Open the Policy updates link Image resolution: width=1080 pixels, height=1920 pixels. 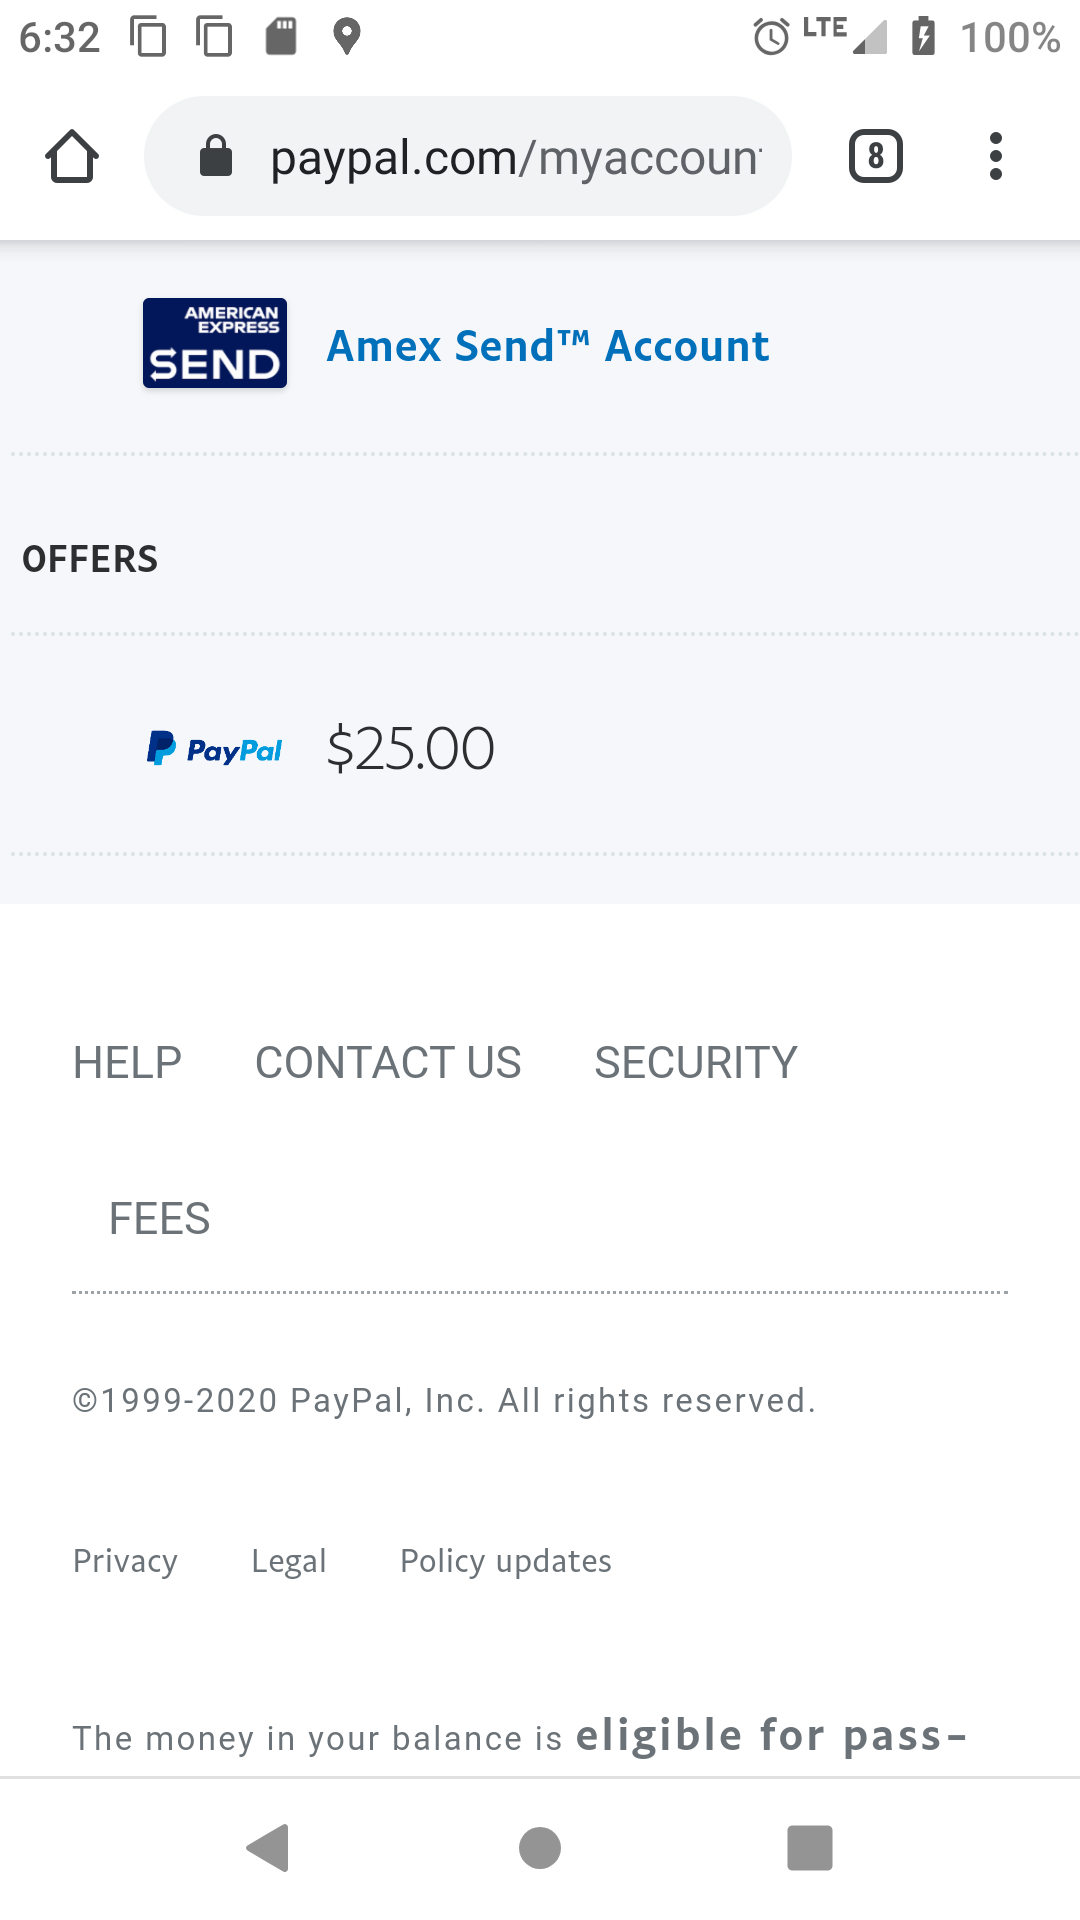click(506, 1561)
